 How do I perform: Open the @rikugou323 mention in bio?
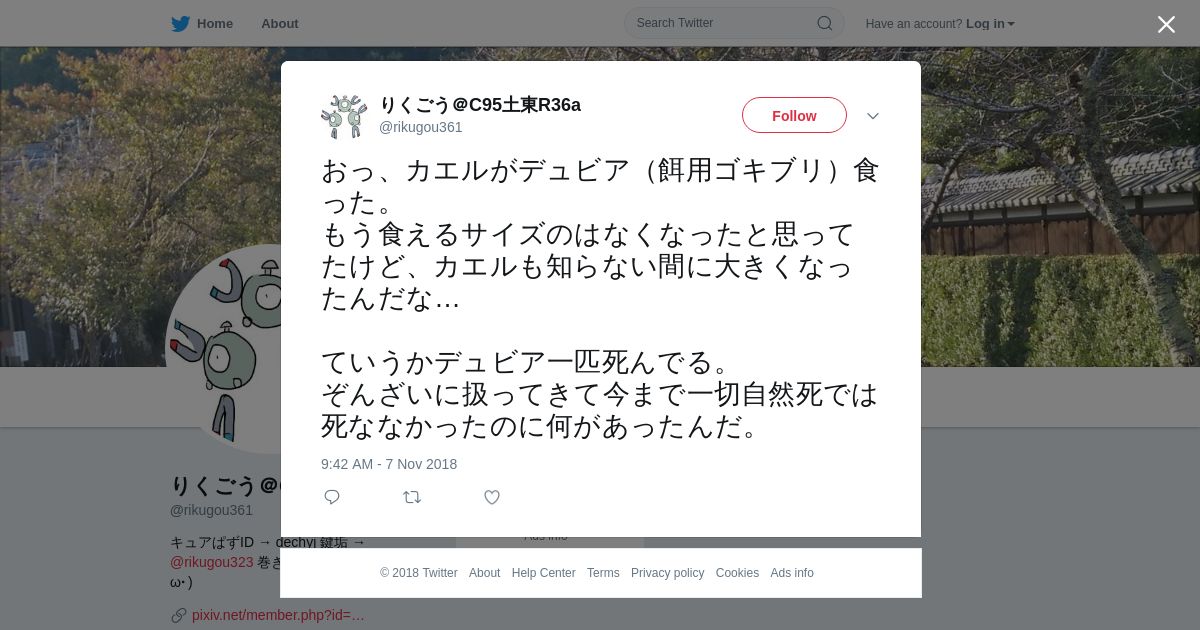[211, 562]
